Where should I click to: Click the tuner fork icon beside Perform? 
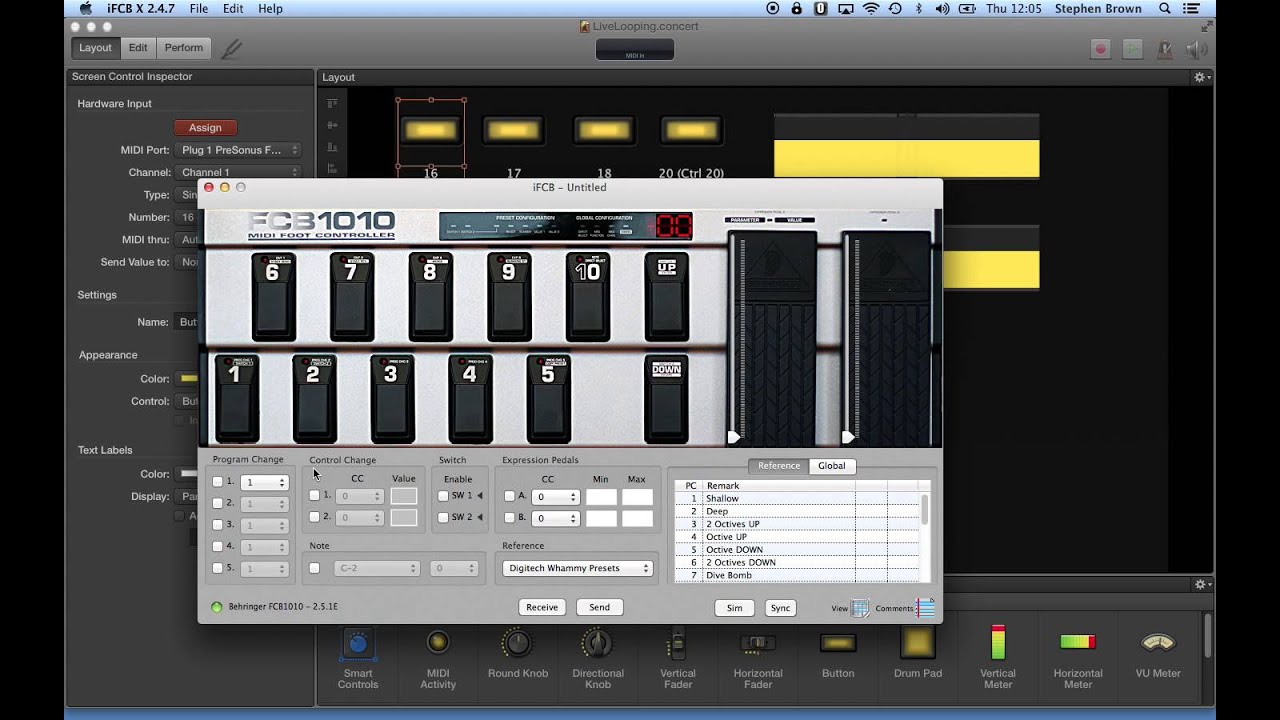tap(231, 48)
